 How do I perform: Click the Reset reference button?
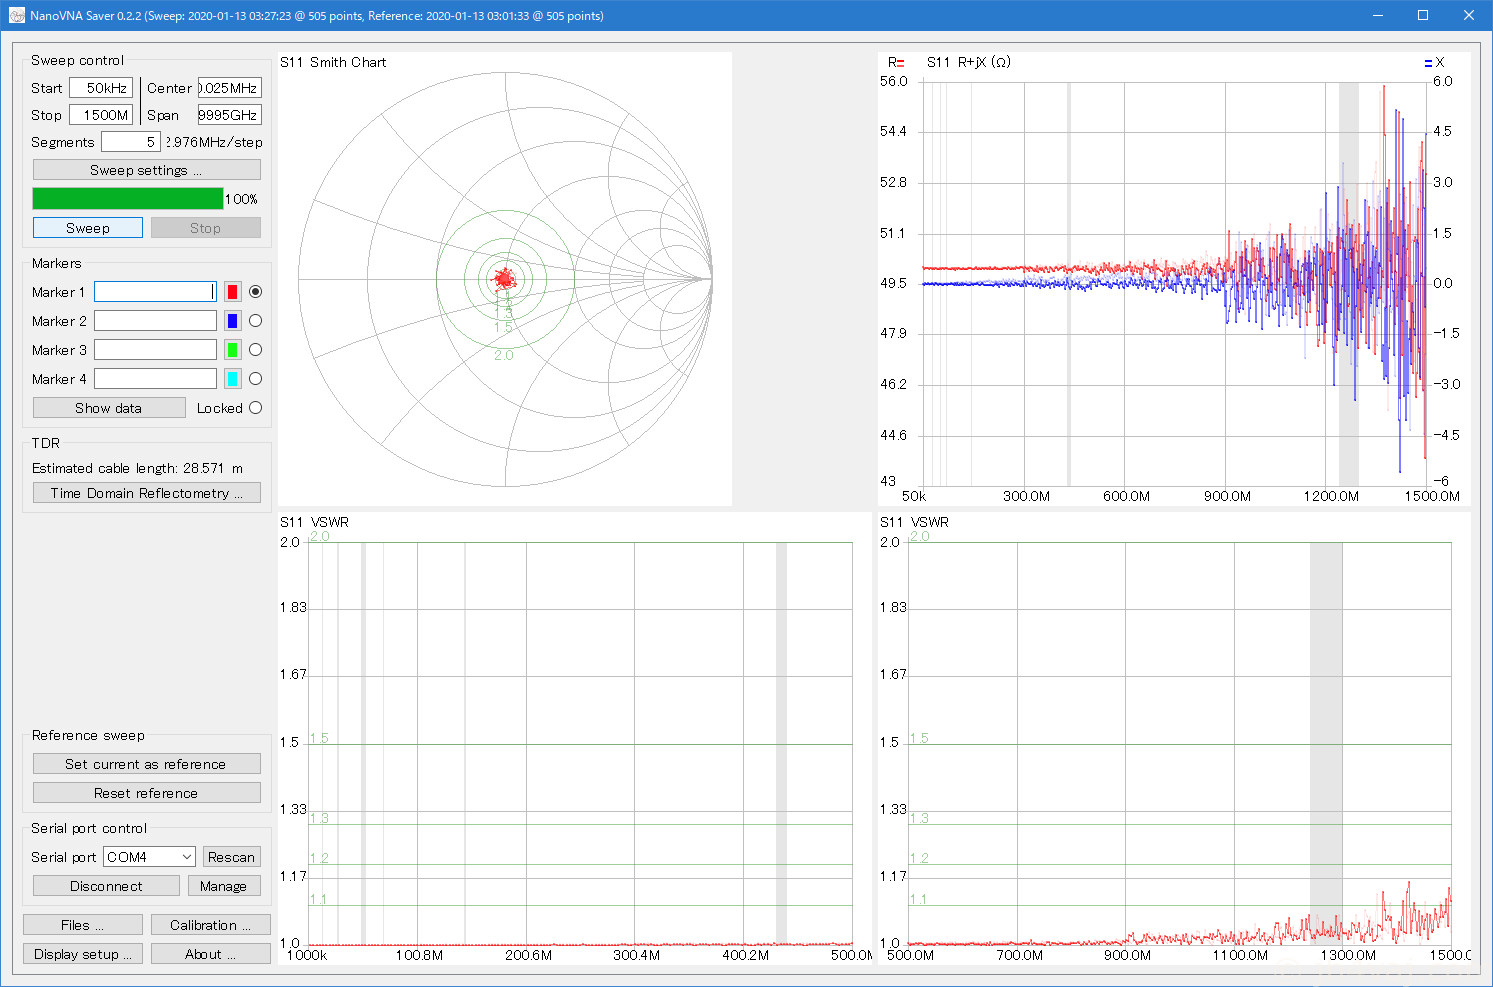click(x=147, y=793)
